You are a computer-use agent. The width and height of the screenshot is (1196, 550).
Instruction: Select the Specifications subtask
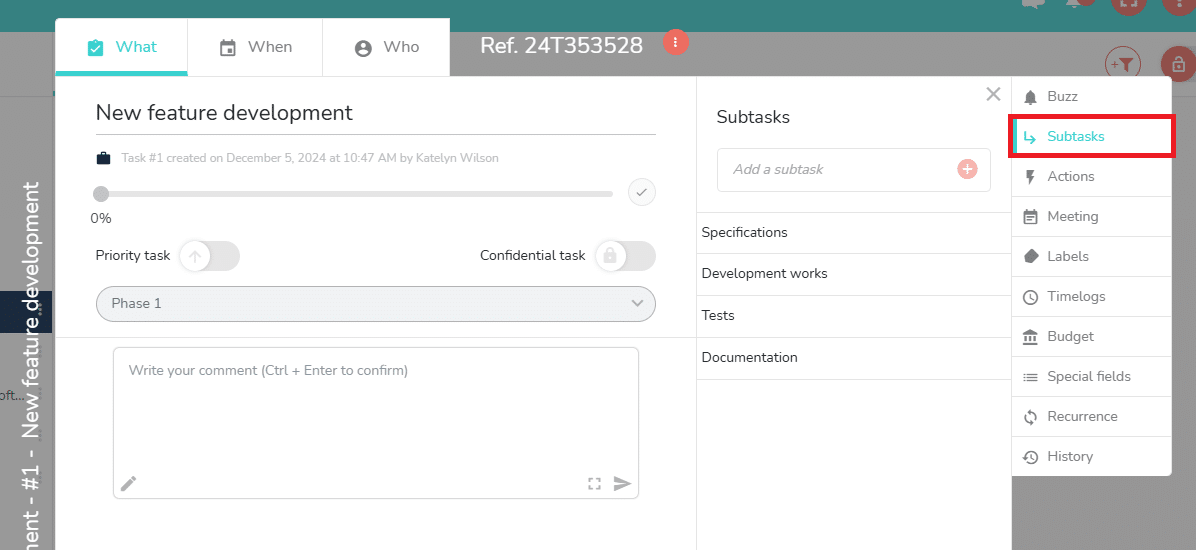(854, 233)
